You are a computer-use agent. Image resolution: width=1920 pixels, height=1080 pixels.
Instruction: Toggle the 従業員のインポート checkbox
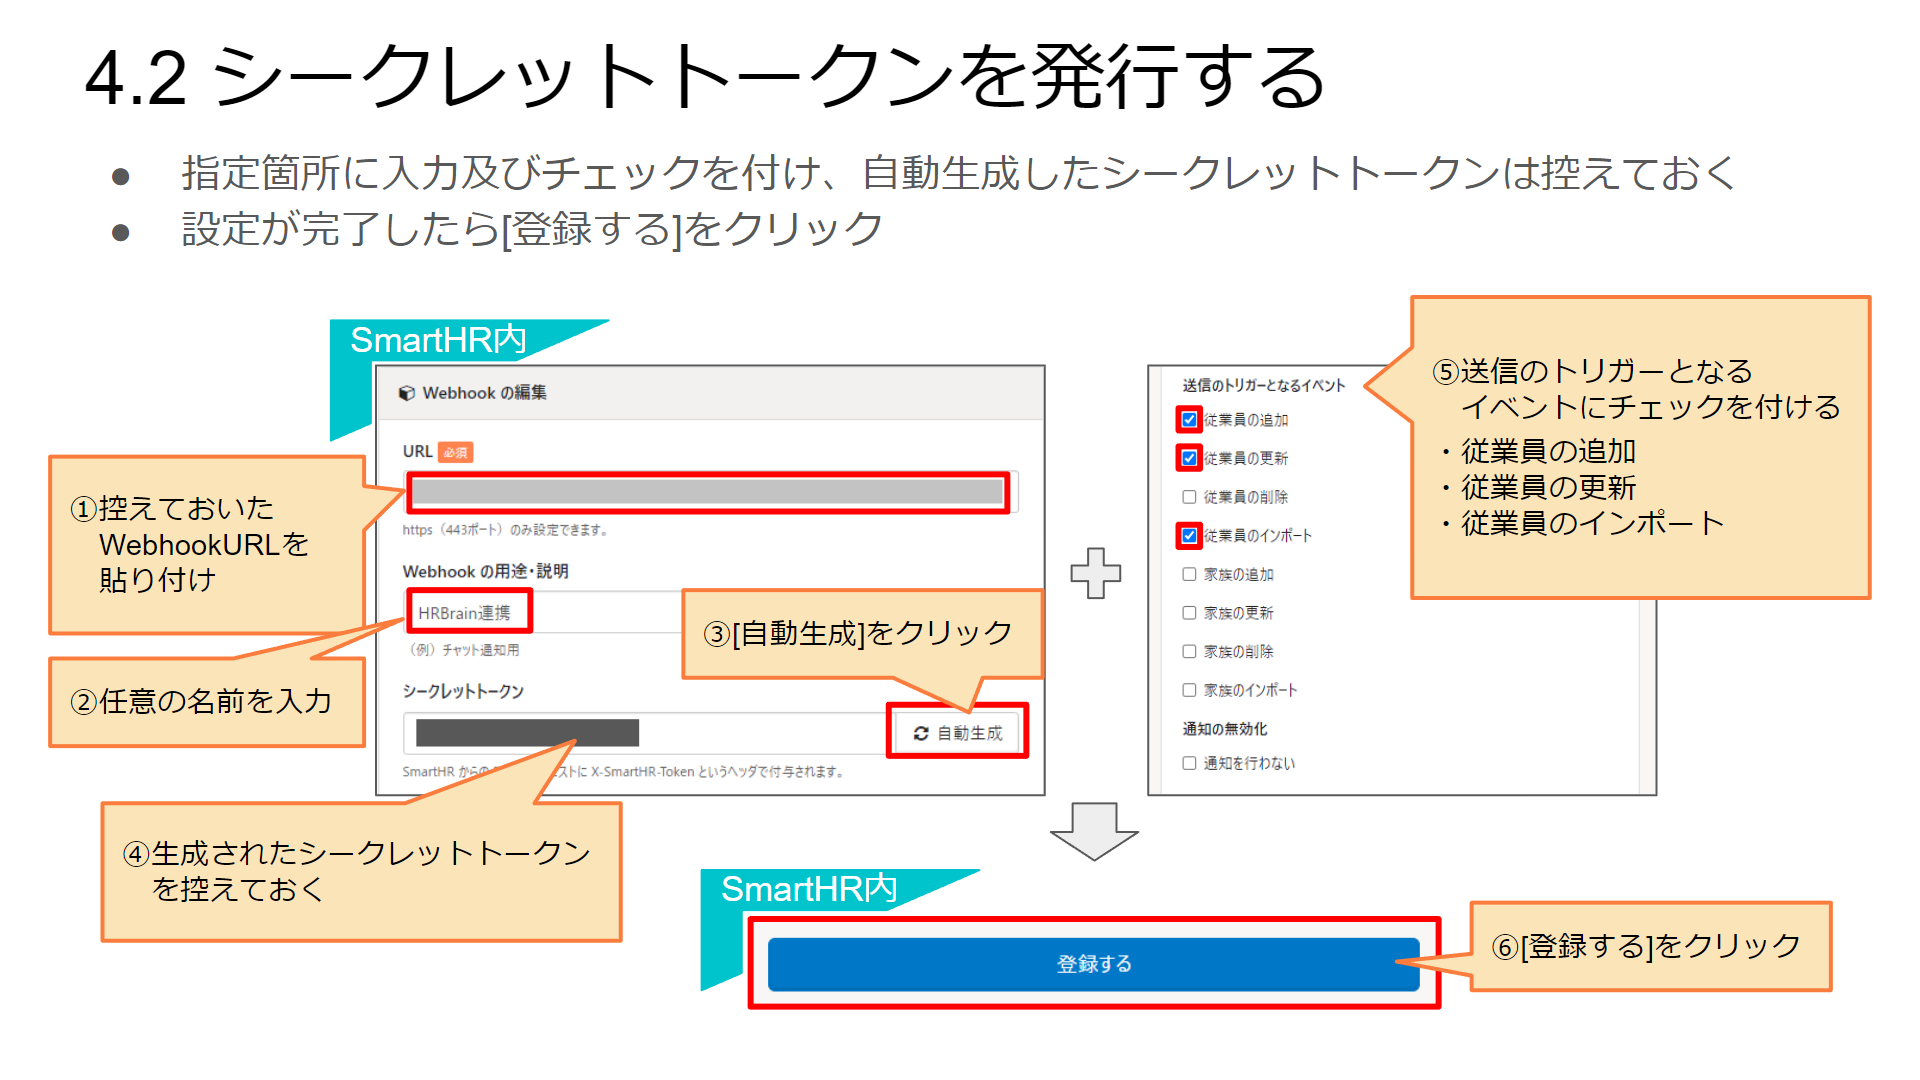coord(1189,536)
